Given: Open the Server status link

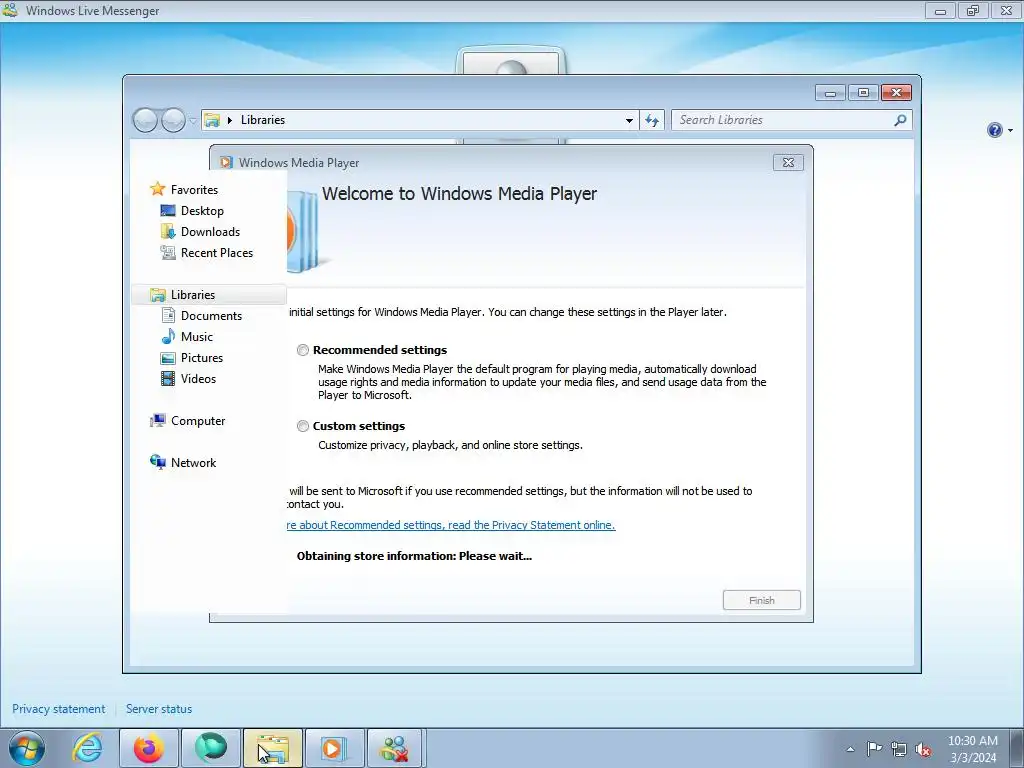Looking at the screenshot, I should pyautogui.click(x=159, y=709).
